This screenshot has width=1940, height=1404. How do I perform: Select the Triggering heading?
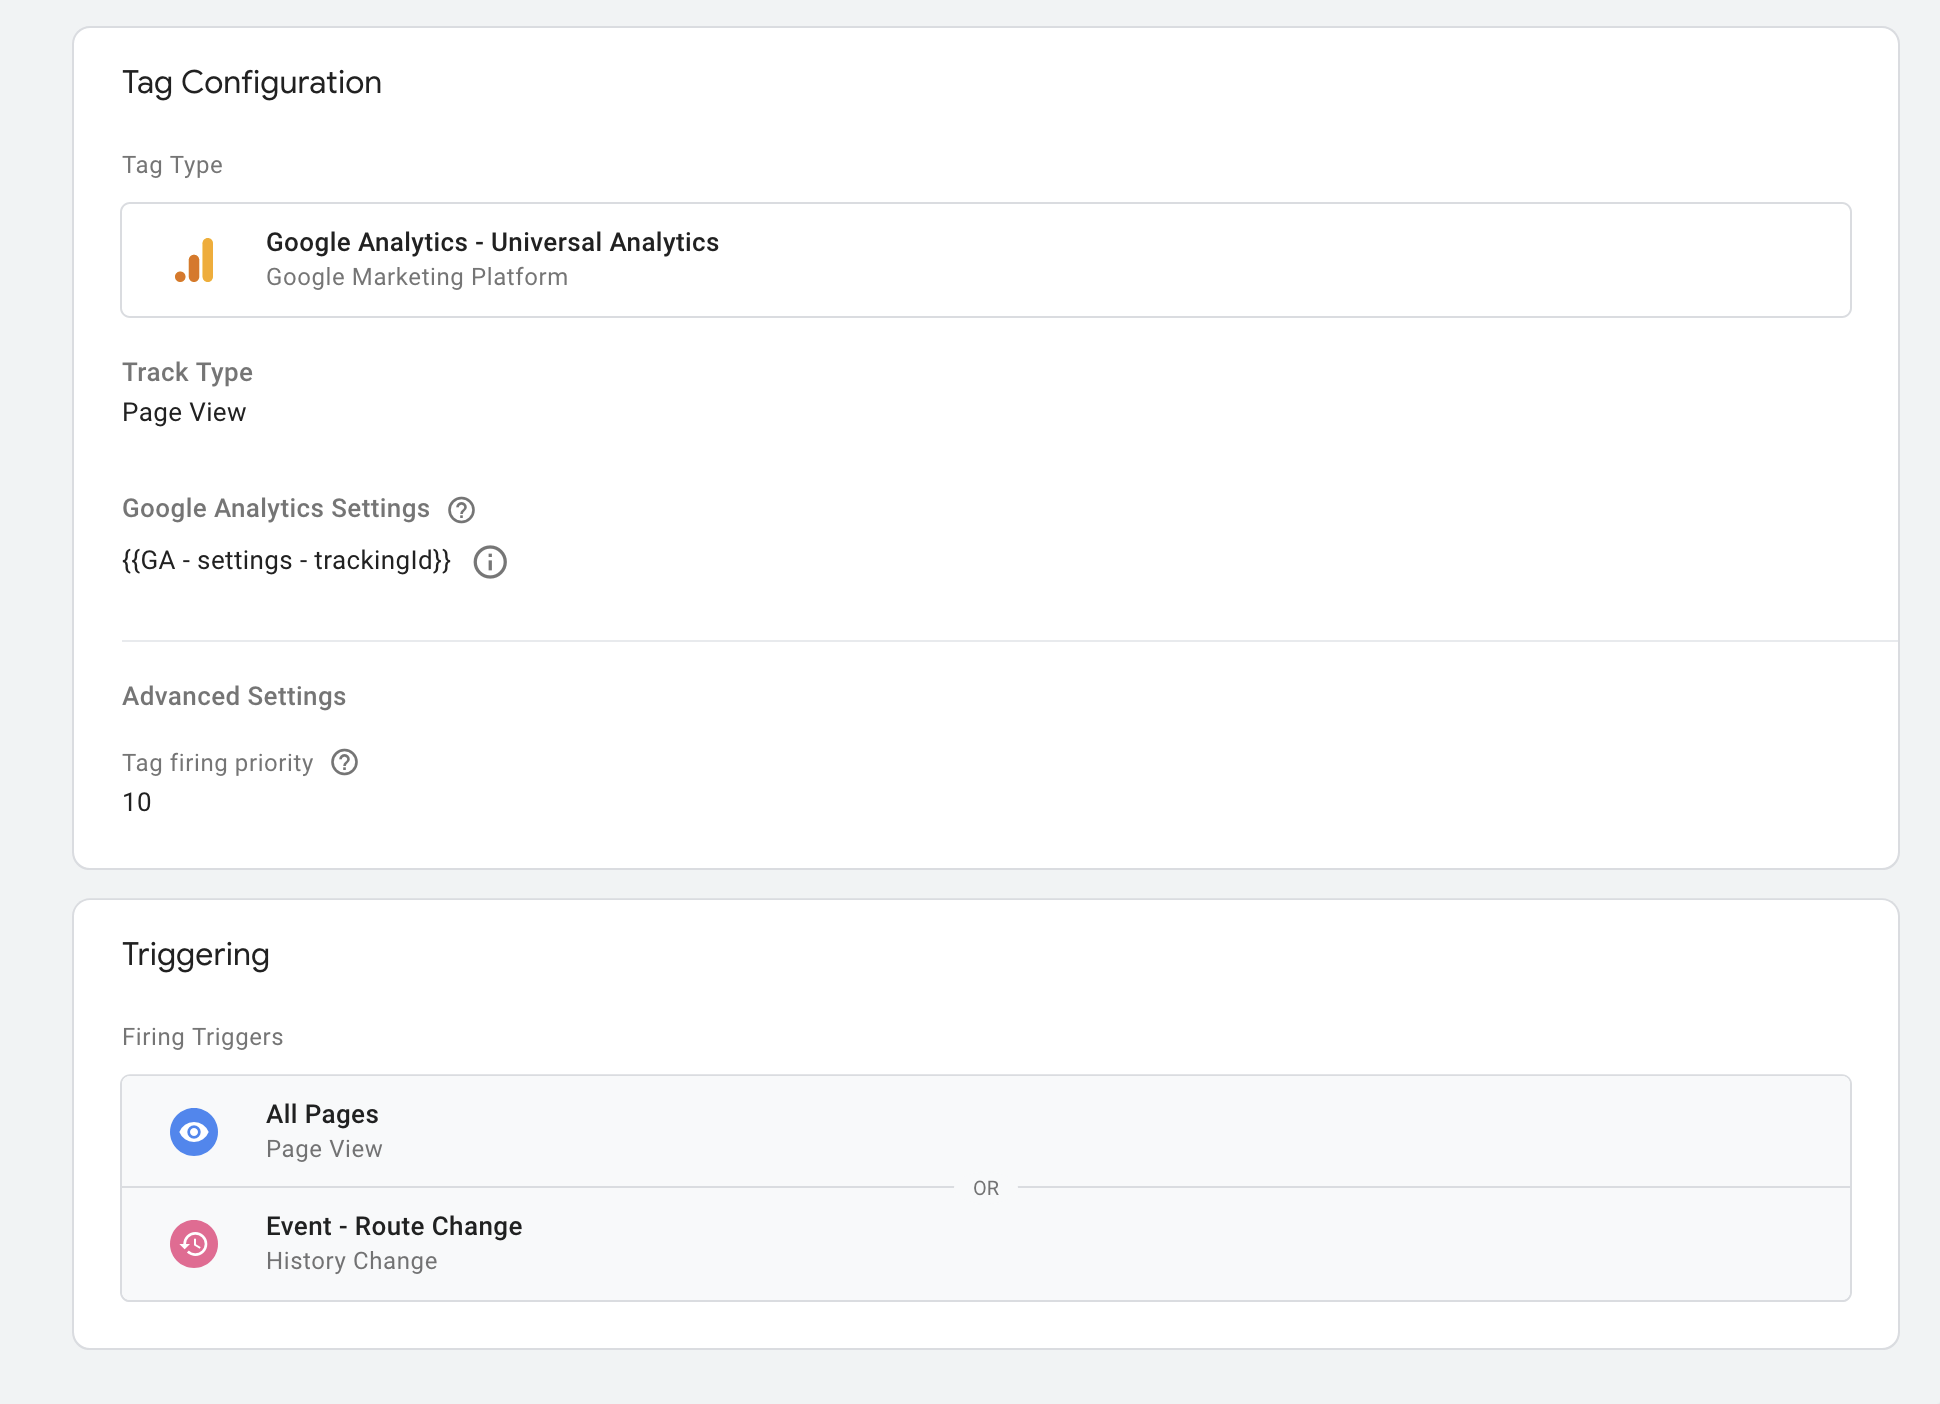click(196, 955)
